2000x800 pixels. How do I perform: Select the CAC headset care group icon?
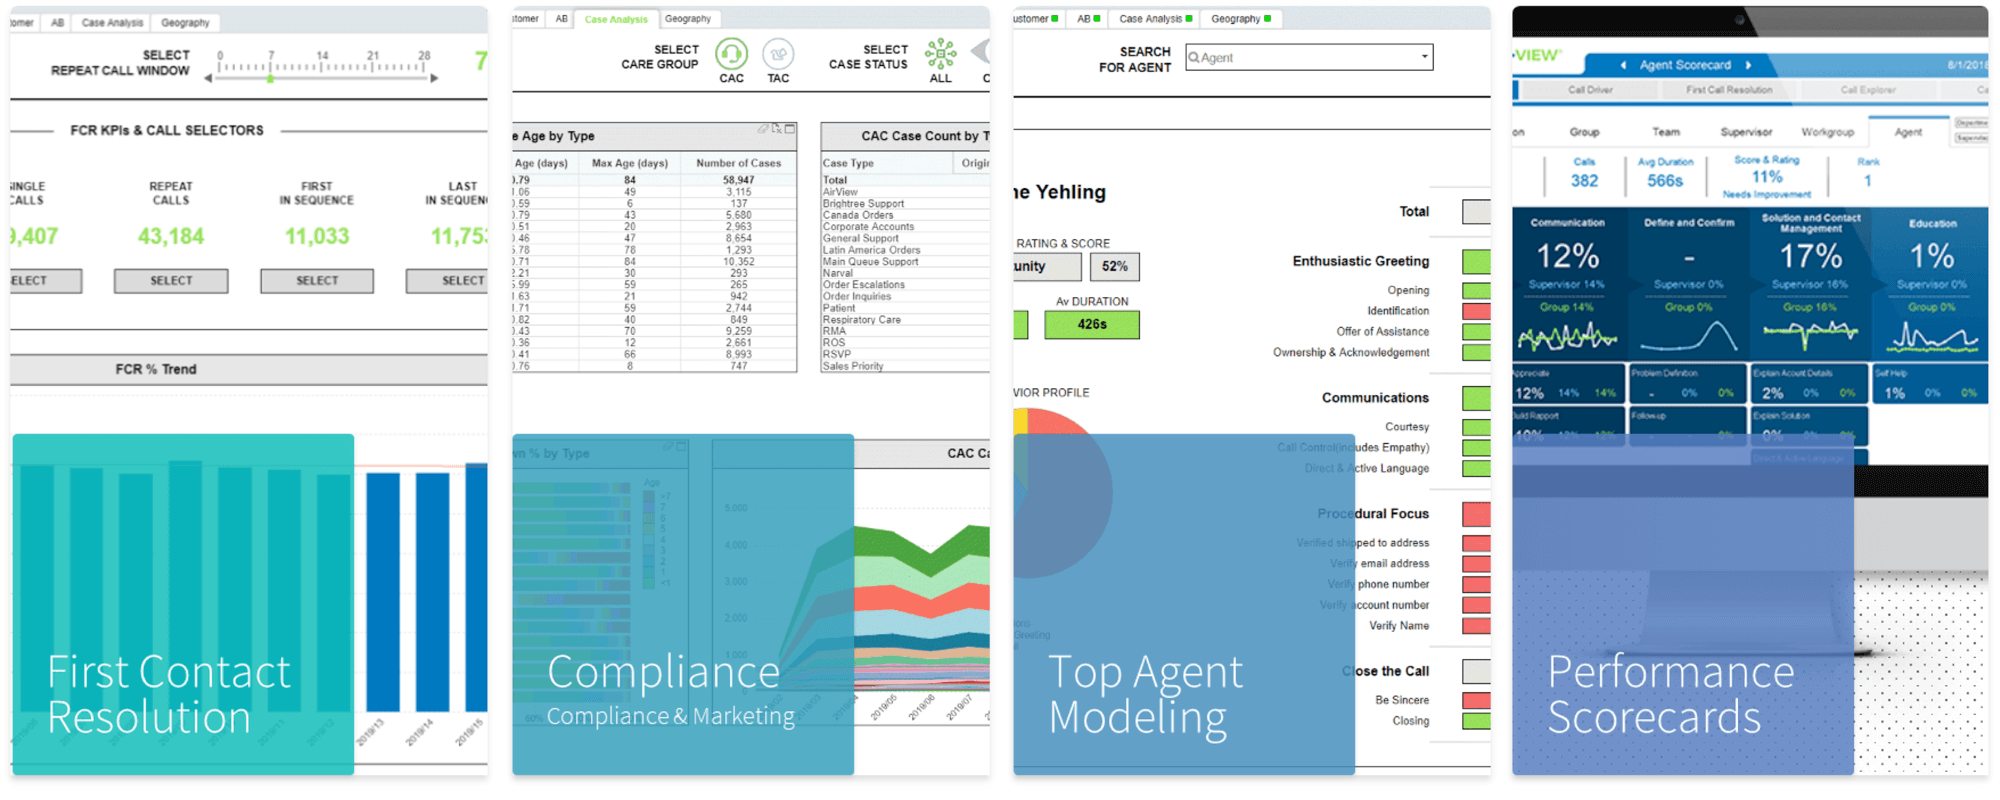coord(731,53)
